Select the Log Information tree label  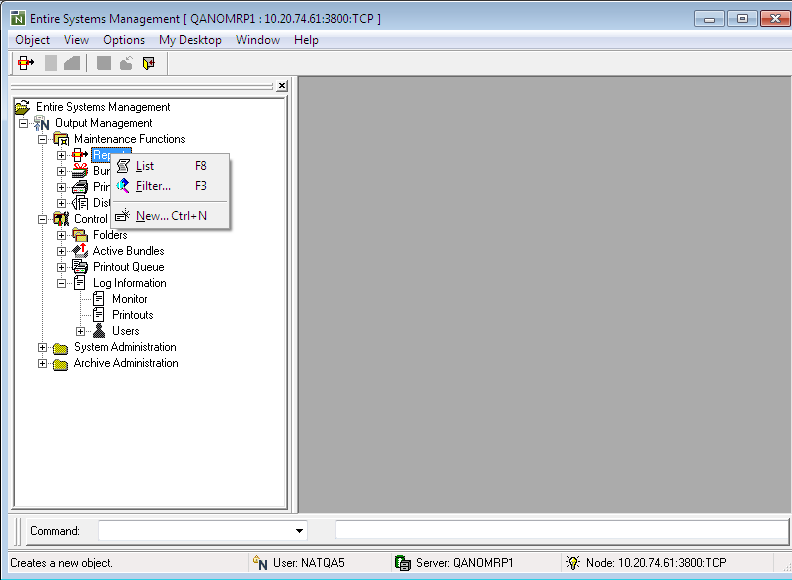coord(129,283)
